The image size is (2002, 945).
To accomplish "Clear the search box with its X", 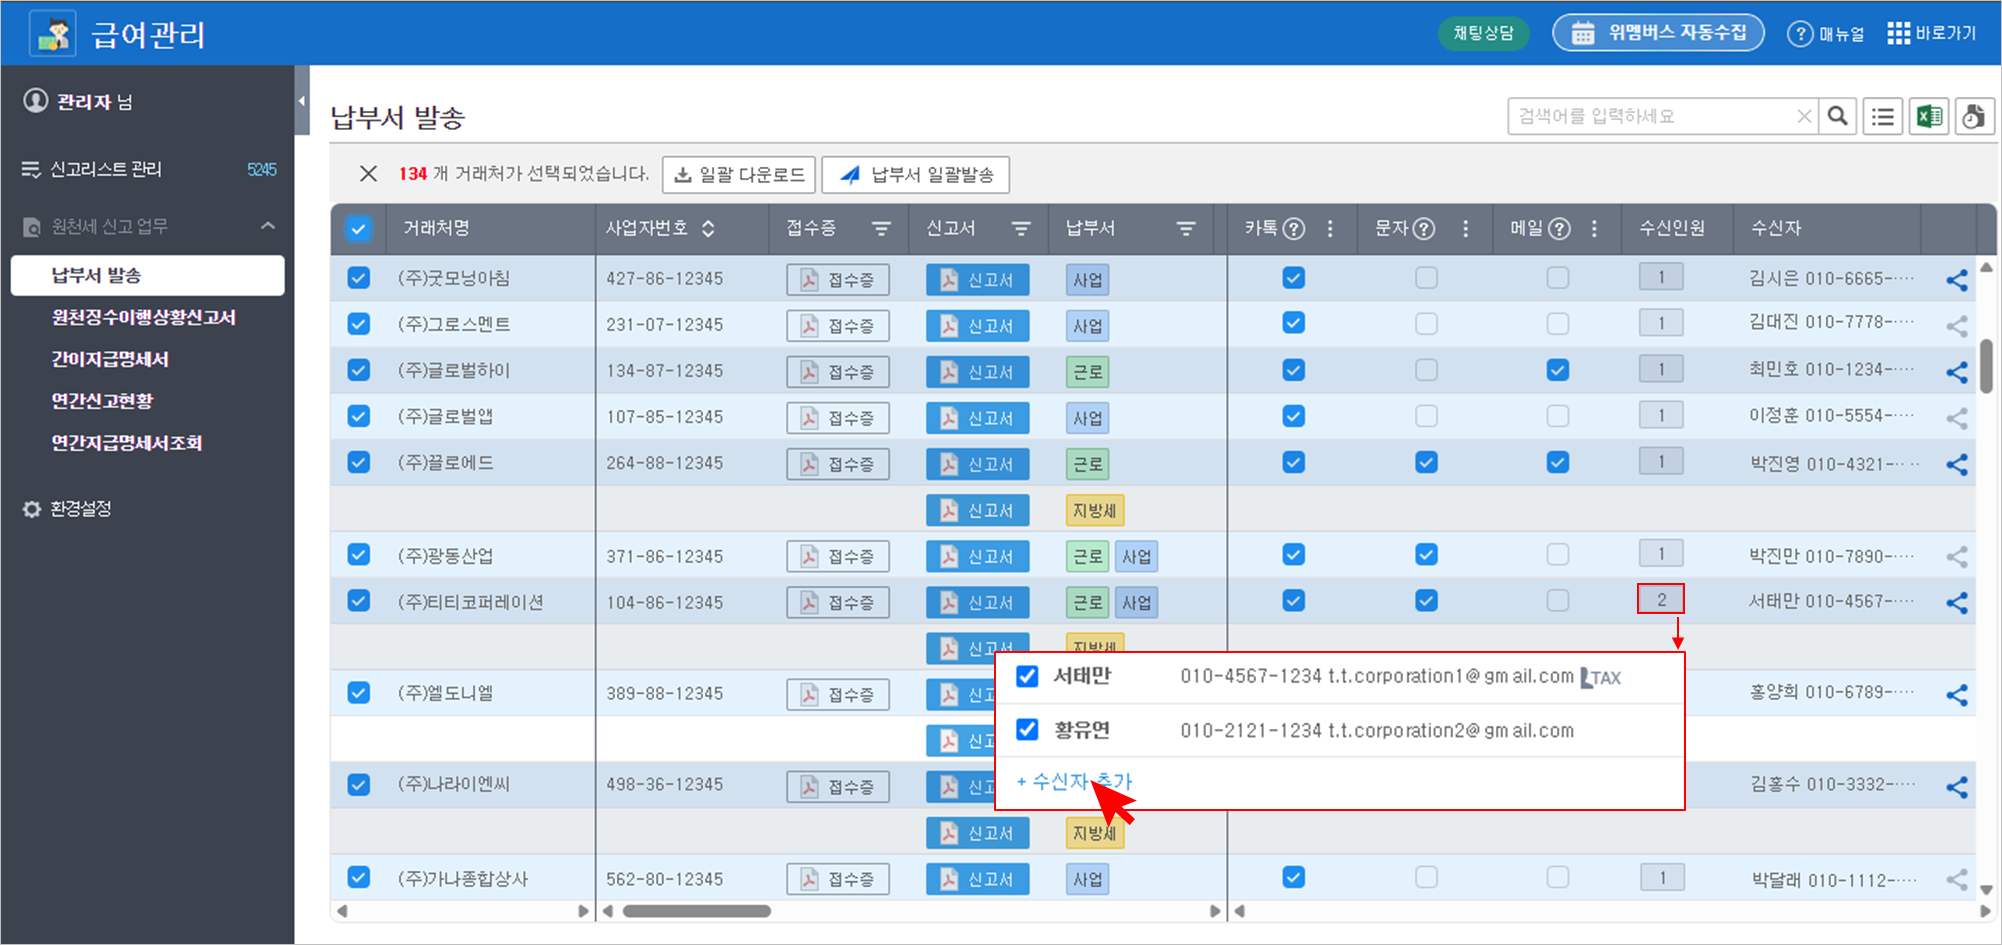I will (x=1804, y=116).
